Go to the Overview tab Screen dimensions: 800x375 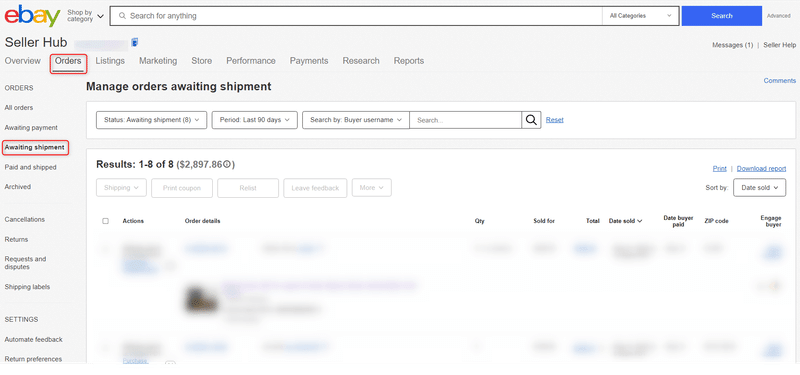(22, 61)
